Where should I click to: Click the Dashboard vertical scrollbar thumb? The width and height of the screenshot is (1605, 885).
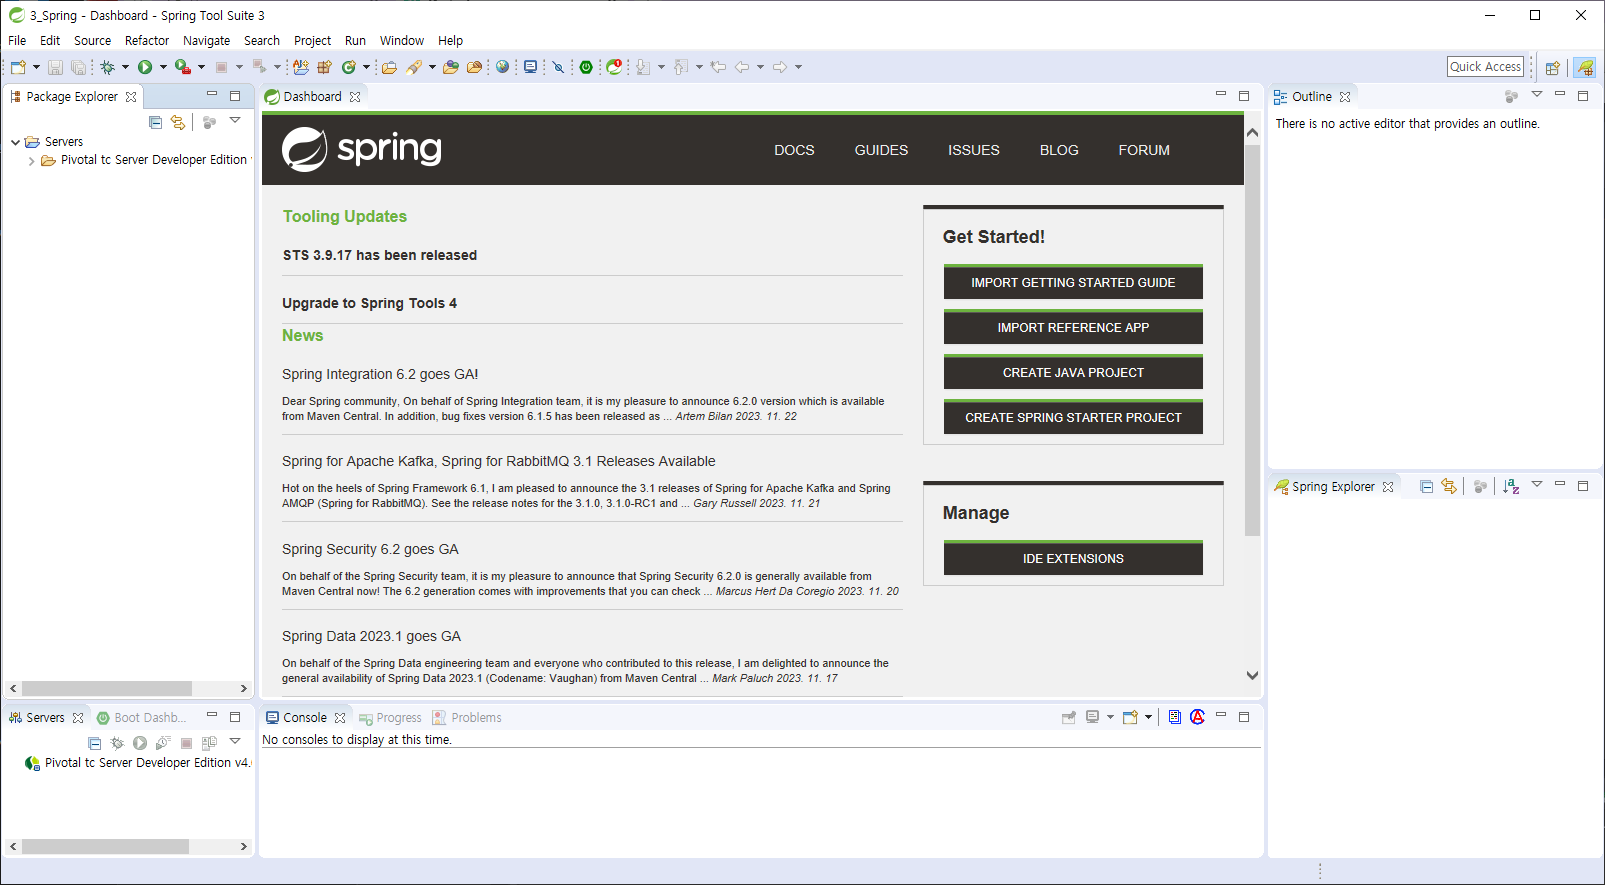pos(1252,340)
